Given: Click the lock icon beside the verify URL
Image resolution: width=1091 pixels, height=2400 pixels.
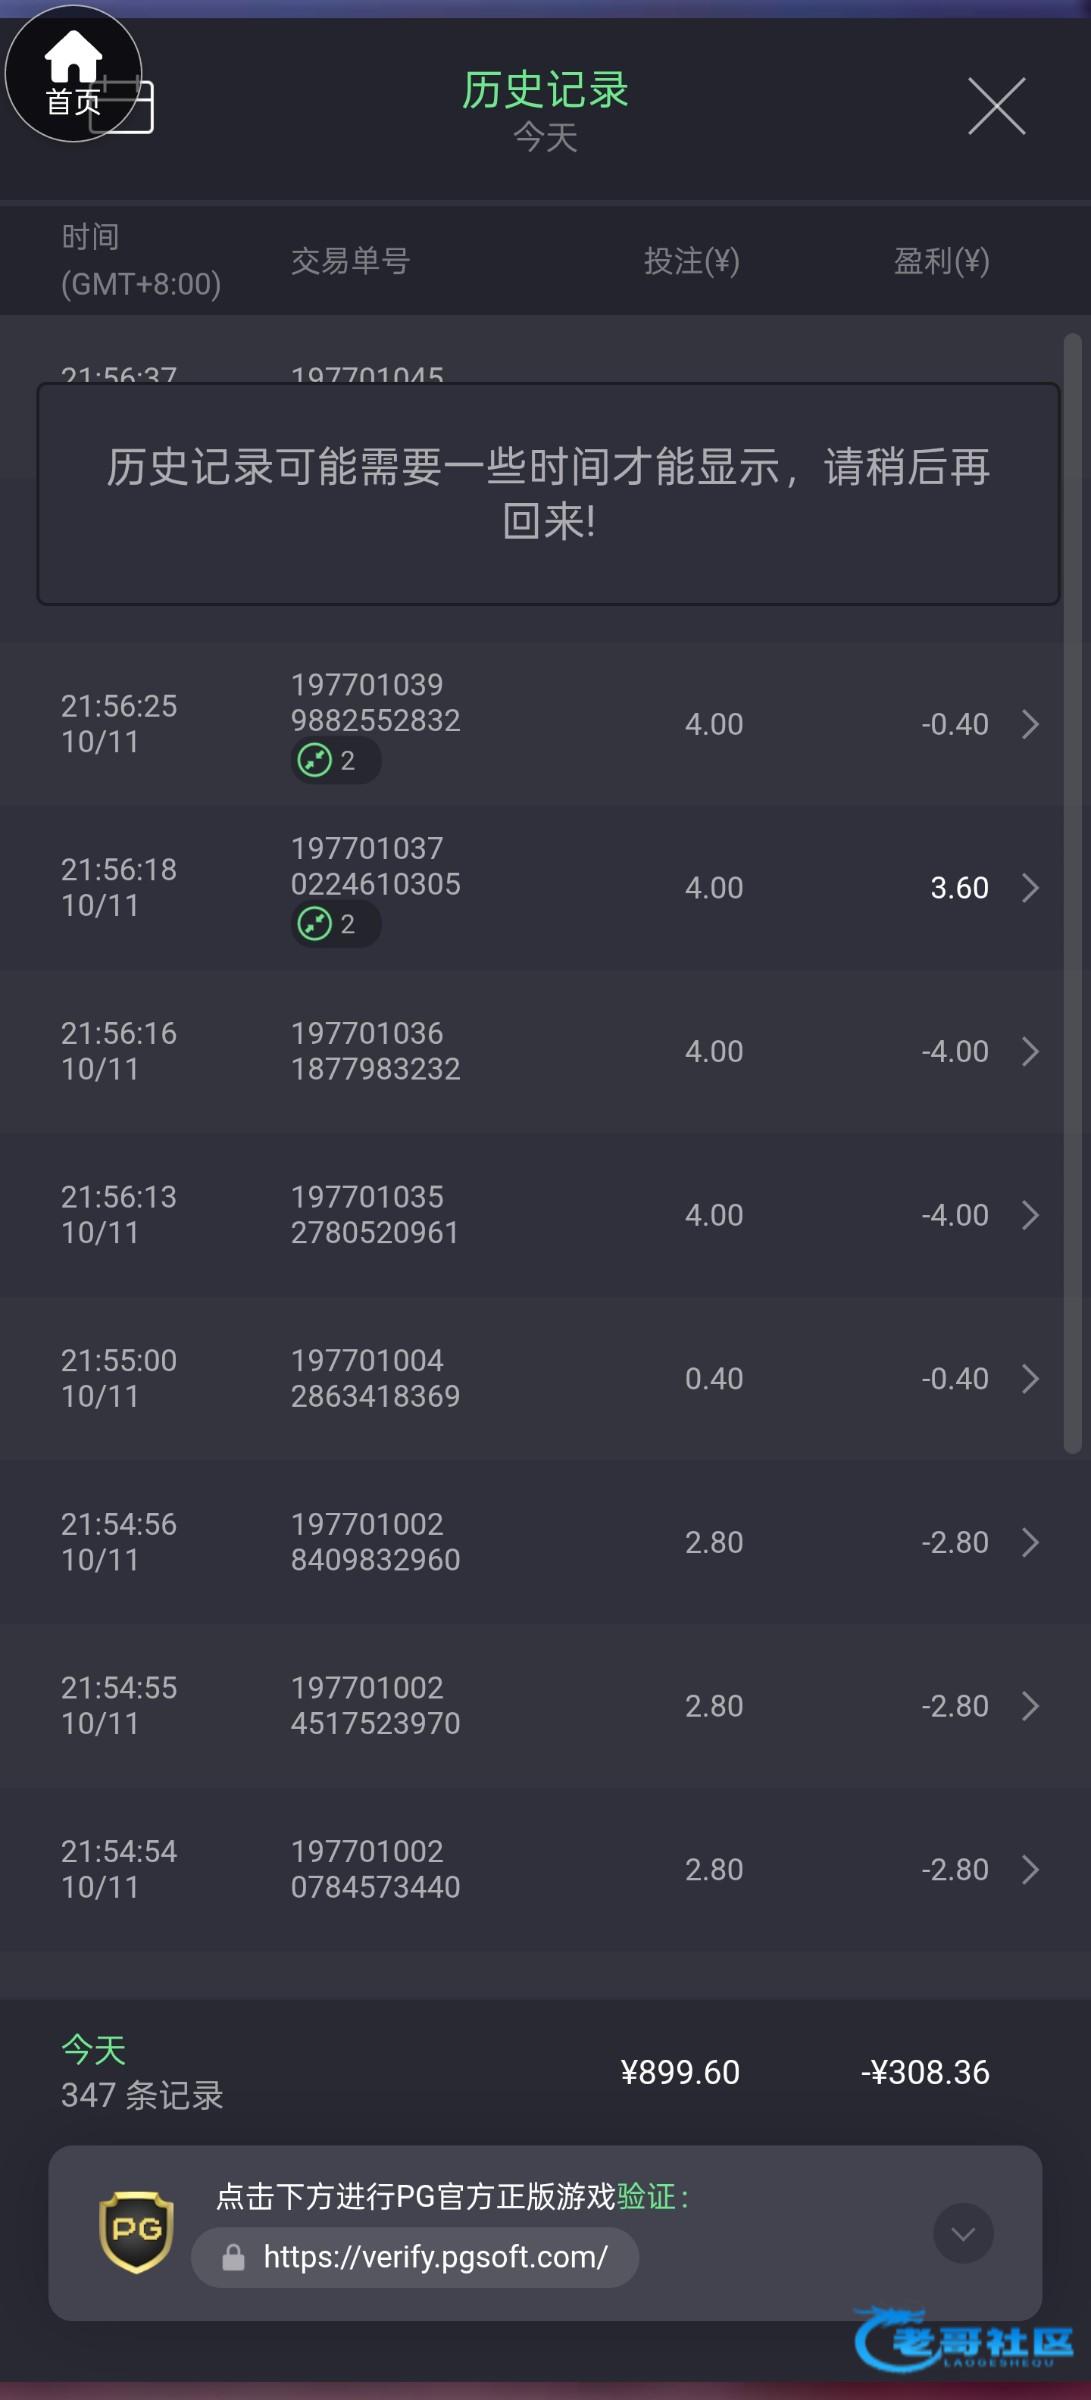Looking at the screenshot, I should (x=233, y=2257).
